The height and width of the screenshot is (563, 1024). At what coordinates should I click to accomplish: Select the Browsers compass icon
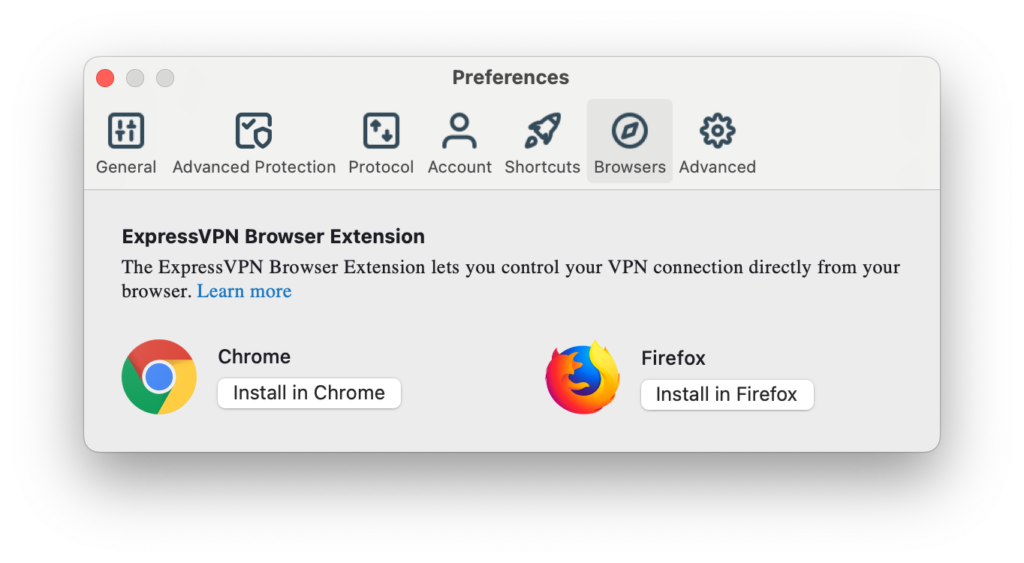coord(630,131)
